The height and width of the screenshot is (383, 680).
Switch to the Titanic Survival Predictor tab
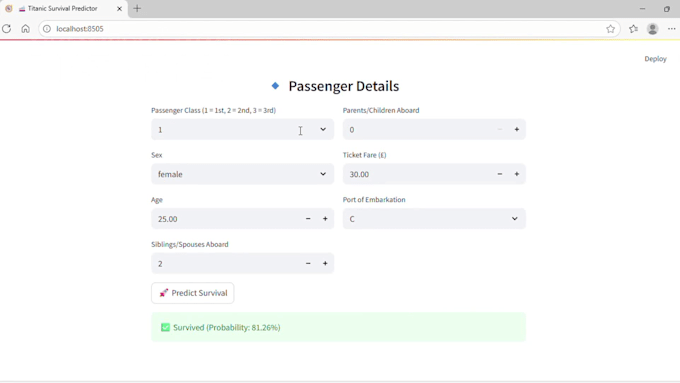point(64,9)
